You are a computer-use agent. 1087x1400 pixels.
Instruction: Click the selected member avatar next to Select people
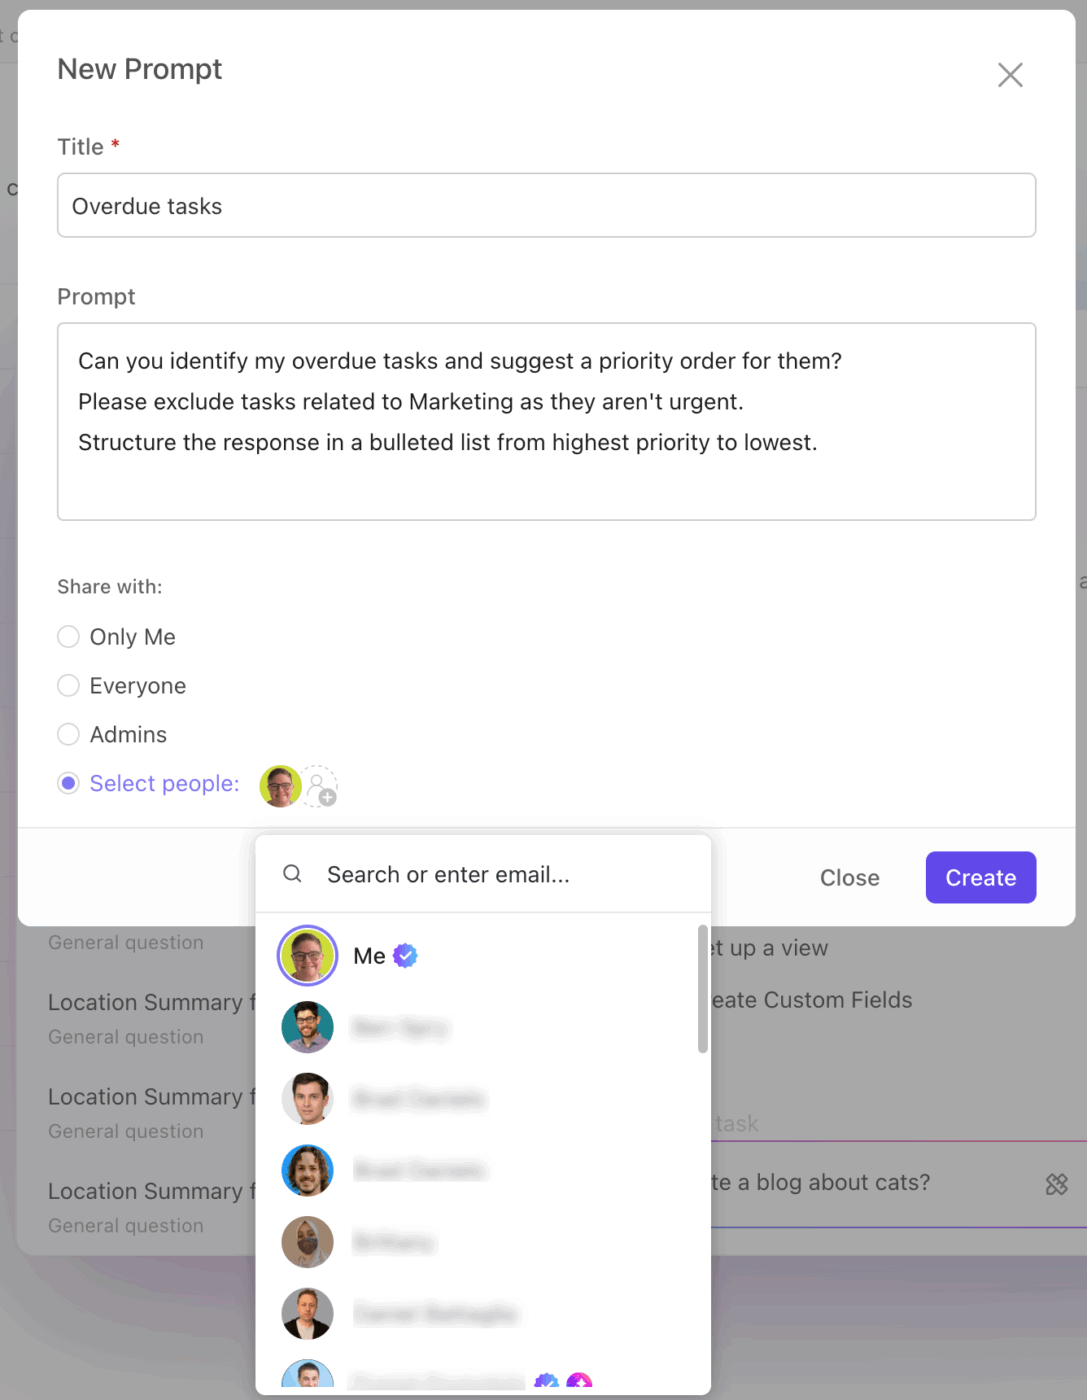279,787
